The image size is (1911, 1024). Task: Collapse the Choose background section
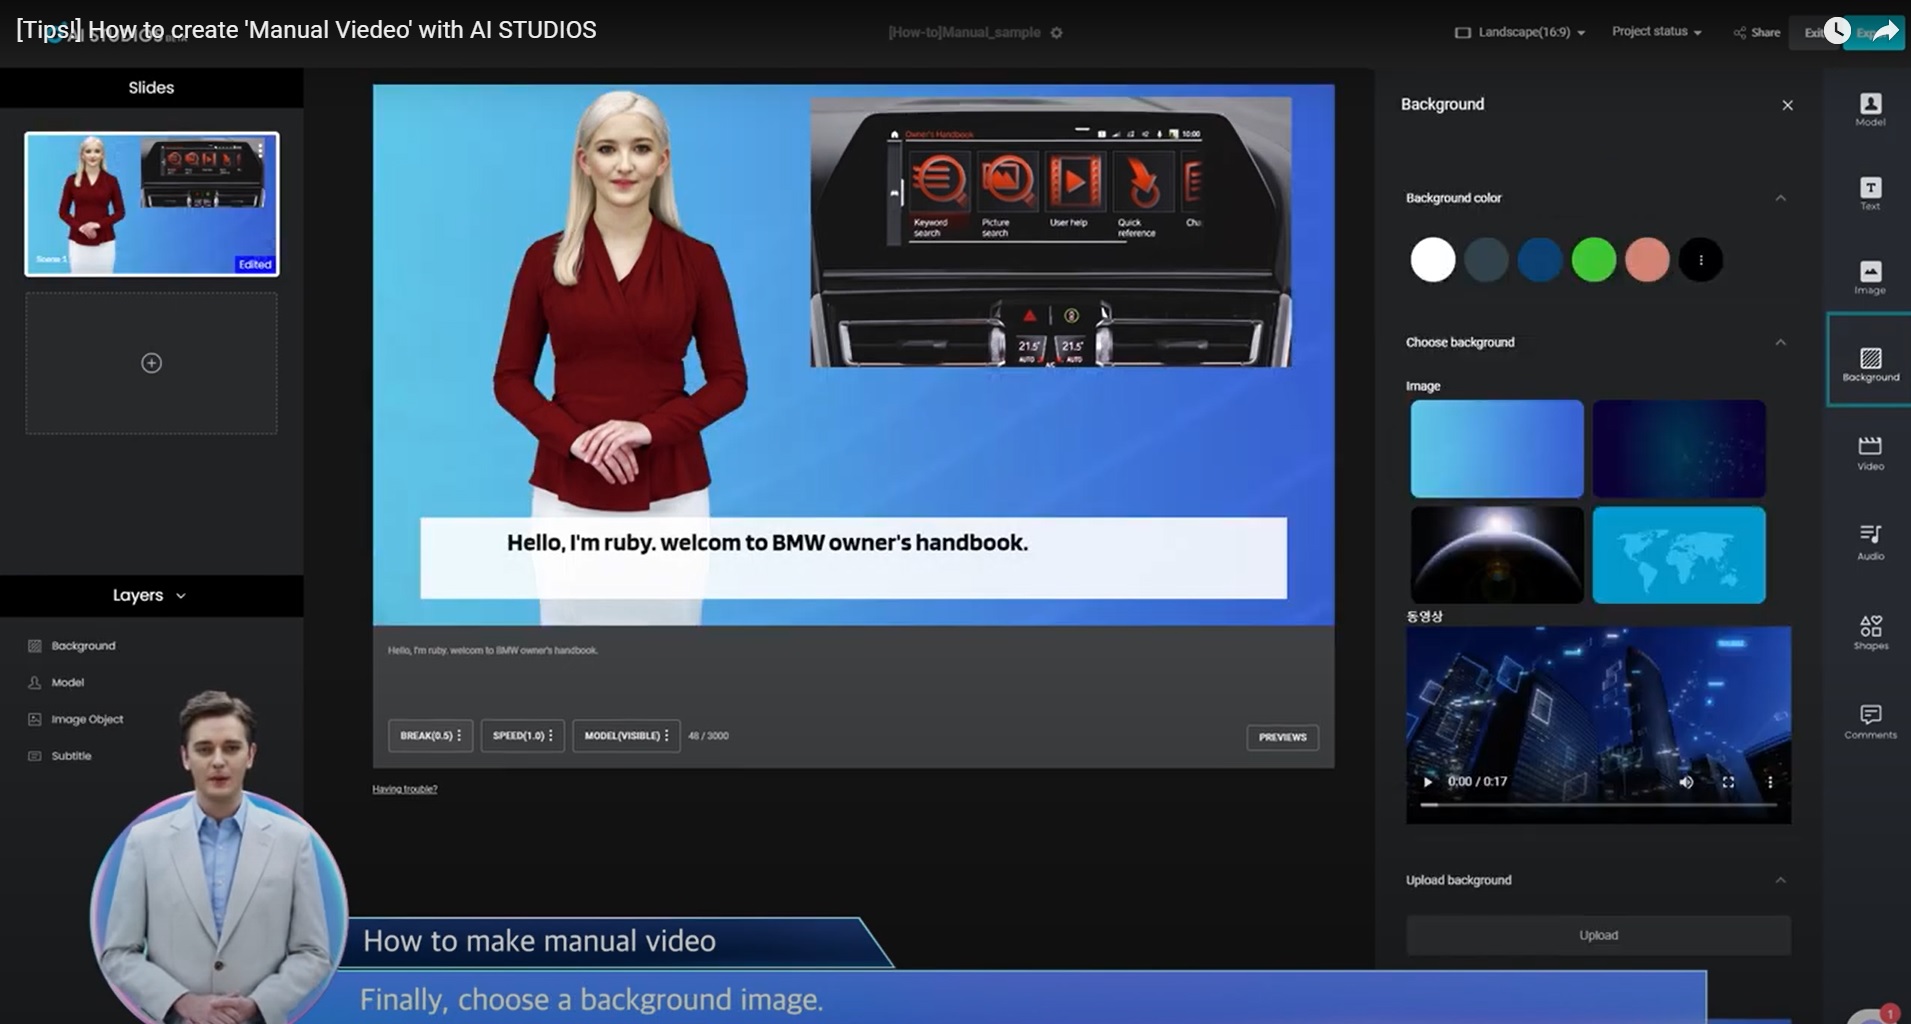pyautogui.click(x=1780, y=342)
